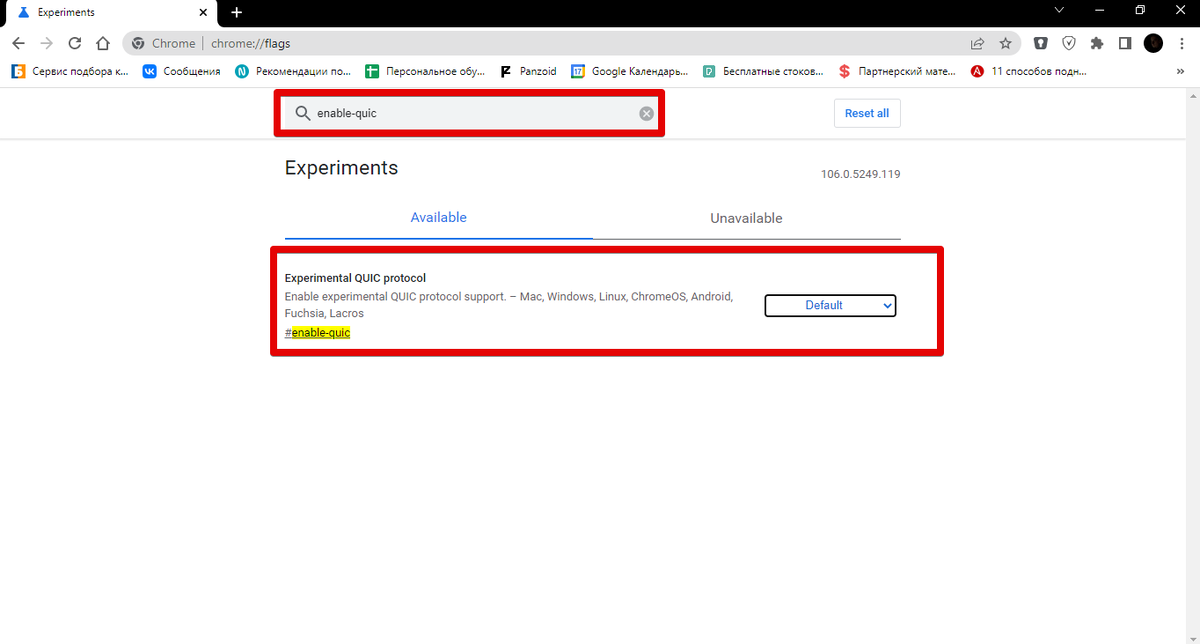Go forward with the forward arrow

pyautogui.click(x=46, y=44)
